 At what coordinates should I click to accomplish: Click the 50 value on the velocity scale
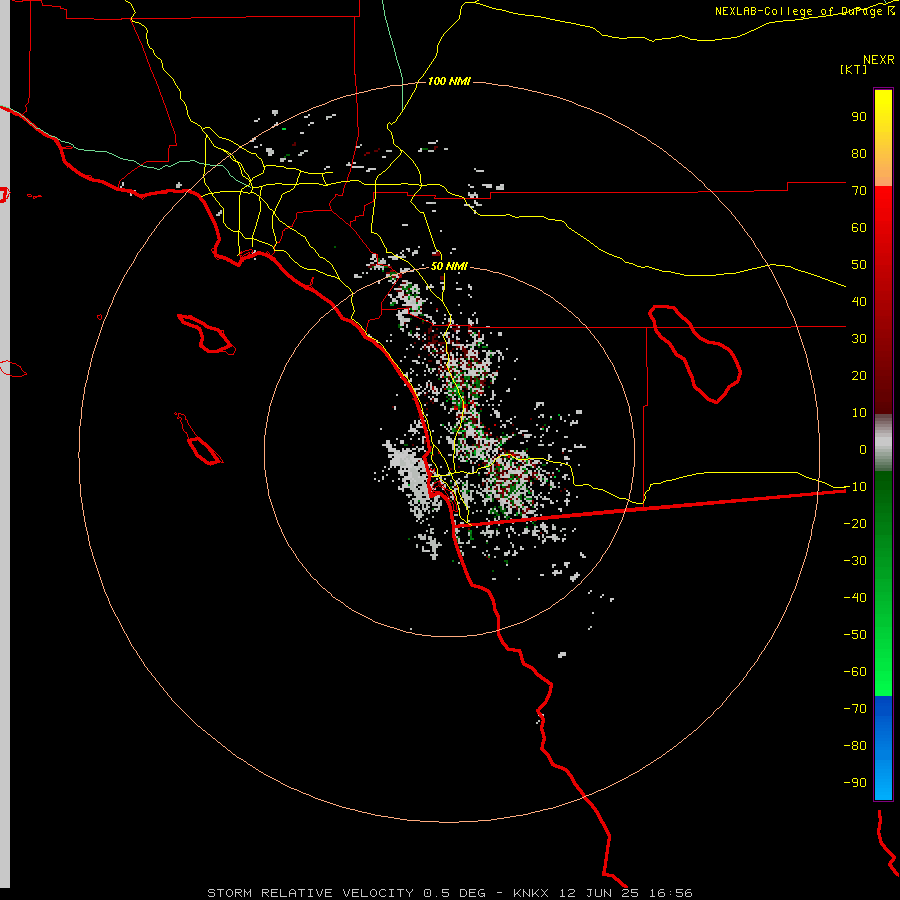click(859, 265)
